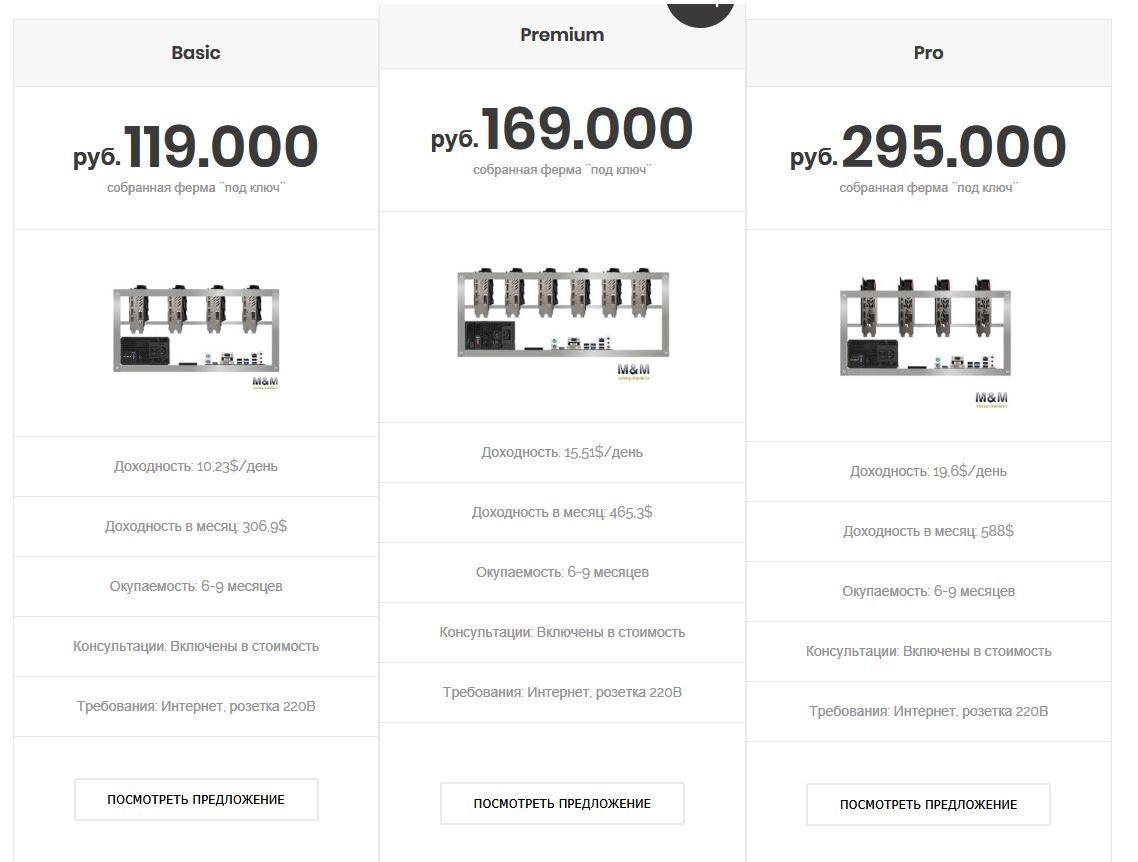Select the 169.000 Premium price

click(587, 129)
